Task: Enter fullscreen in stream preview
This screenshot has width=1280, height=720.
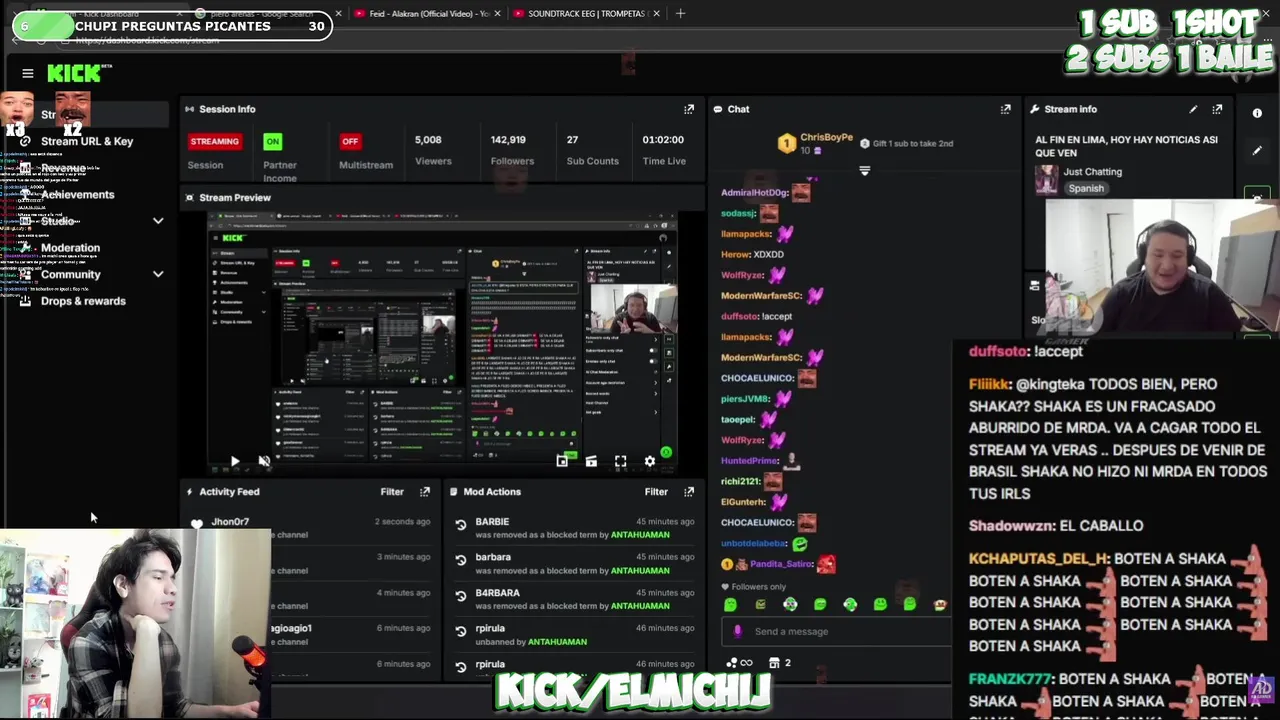Action: [620, 461]
